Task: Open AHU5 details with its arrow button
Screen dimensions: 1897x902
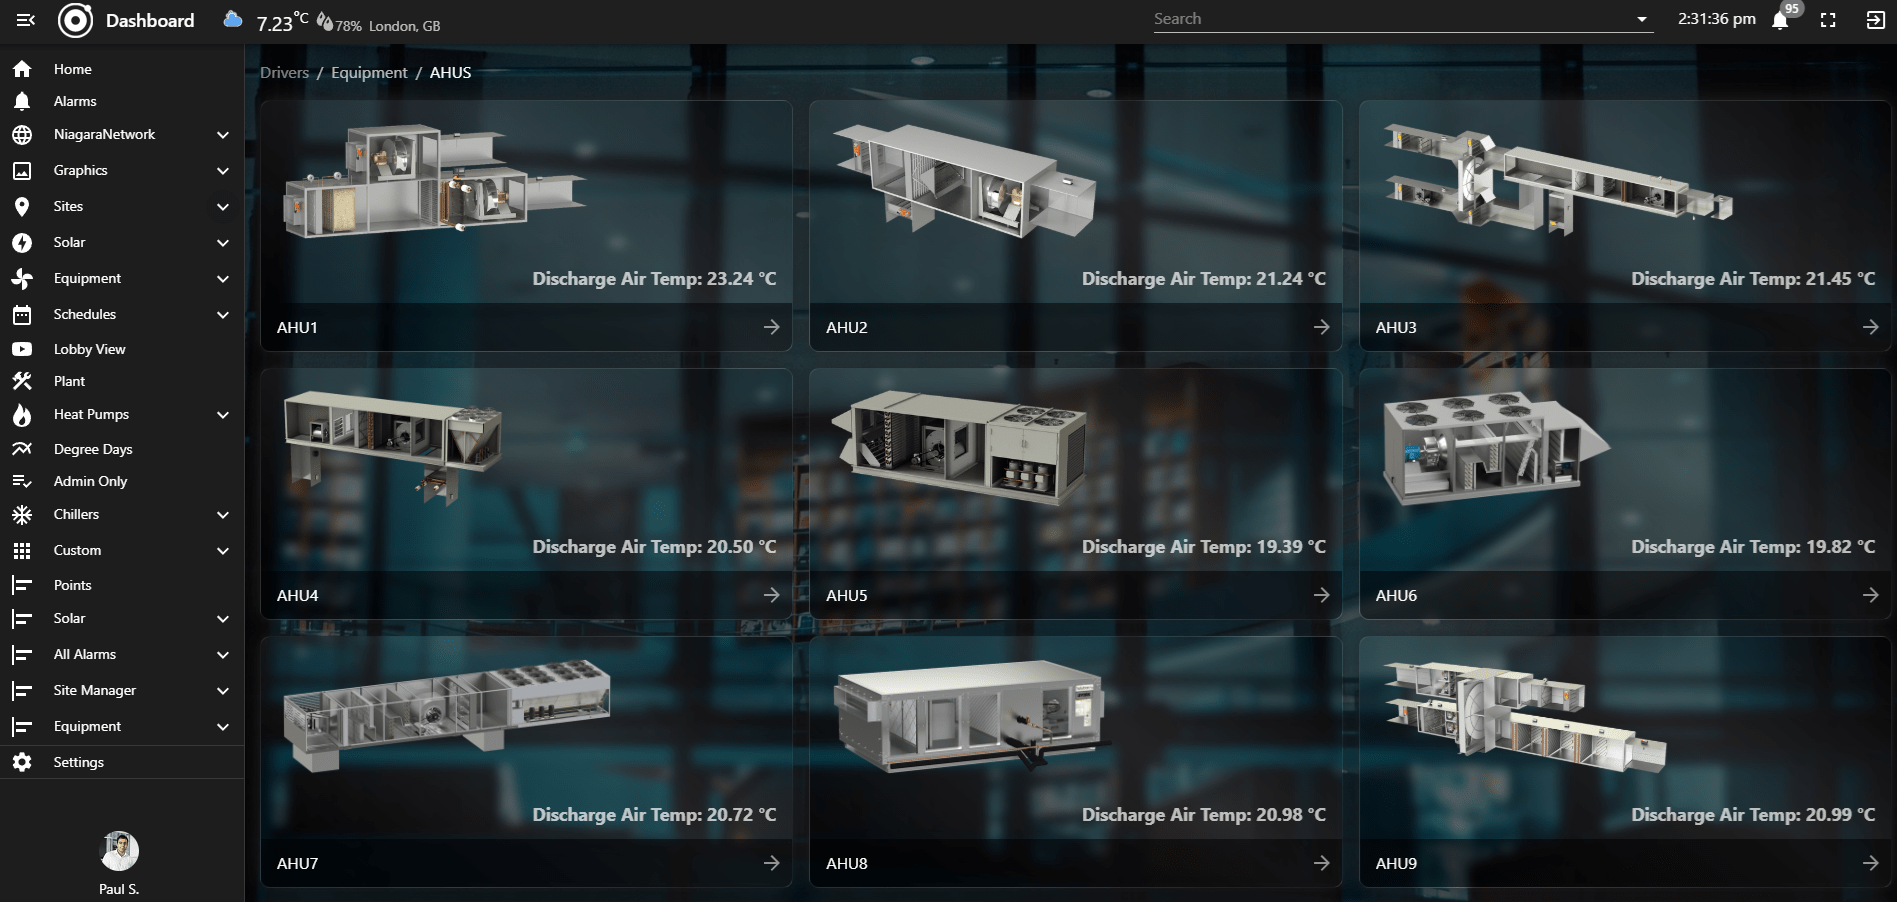Action: point(1320,594)
